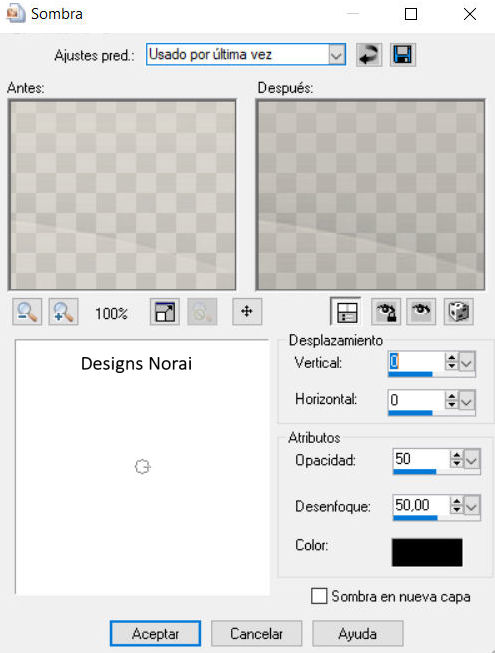This screenshot has width=495, height=653.
Task: Click the preview on image eye icon
Action: [x=421, y=312]
